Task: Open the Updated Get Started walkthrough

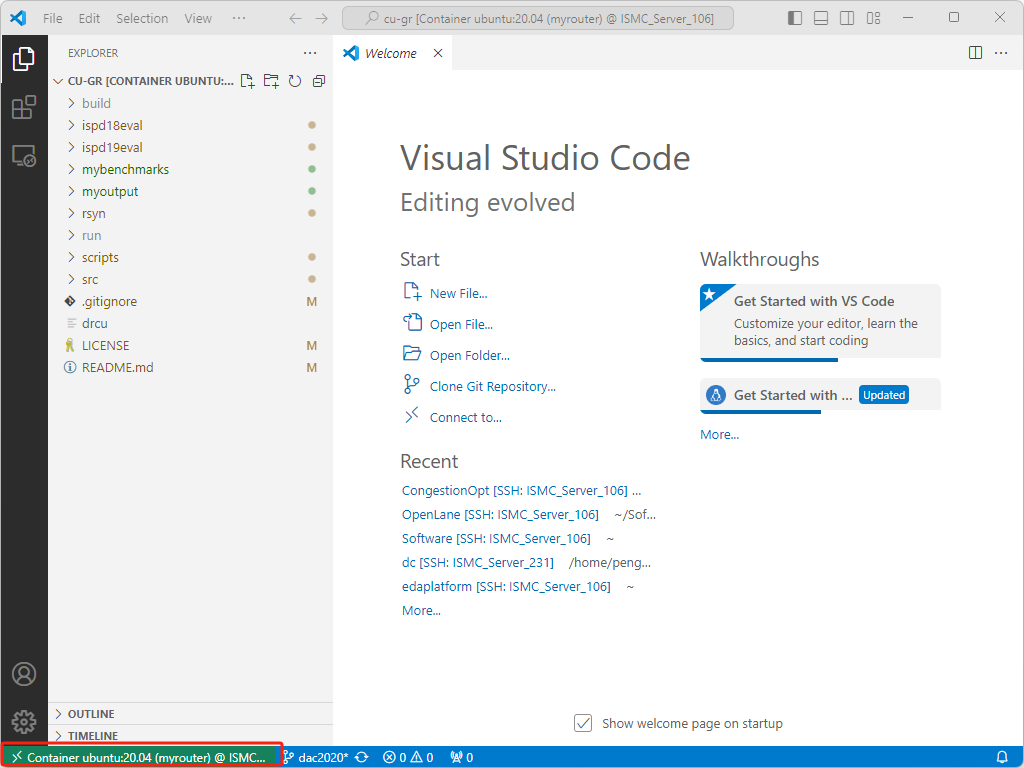Action: (x=820, y=396)
